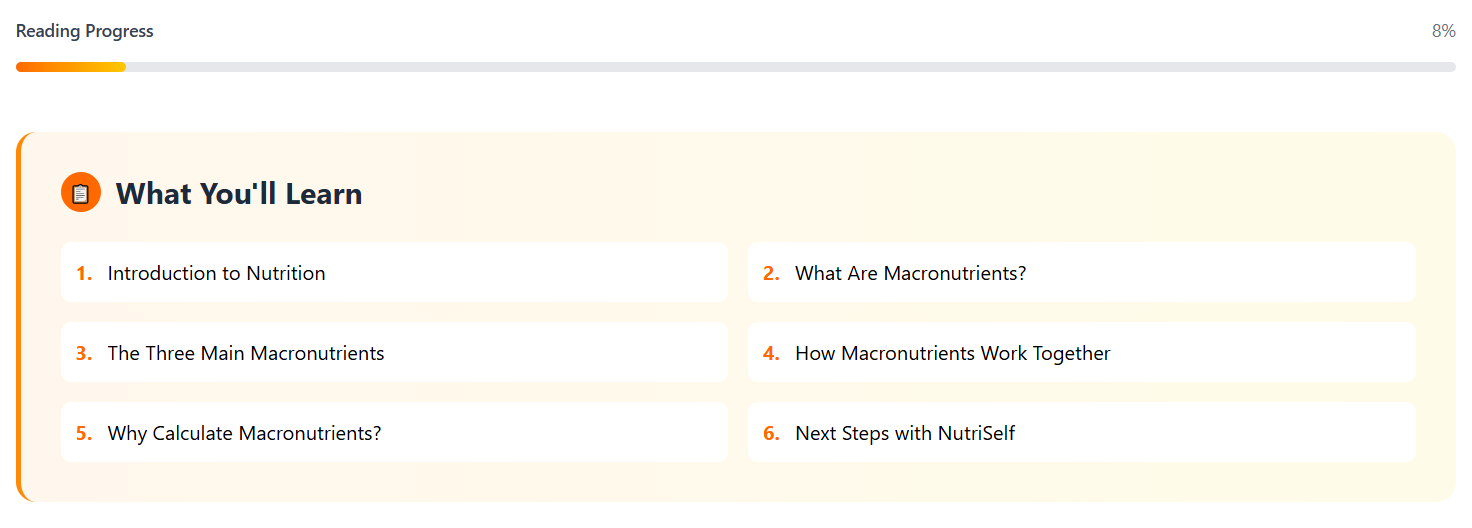Click number 5 beside Why Calculate Macronutrients?
This screenshot has height=528, width=1472.
pos(84,433)
